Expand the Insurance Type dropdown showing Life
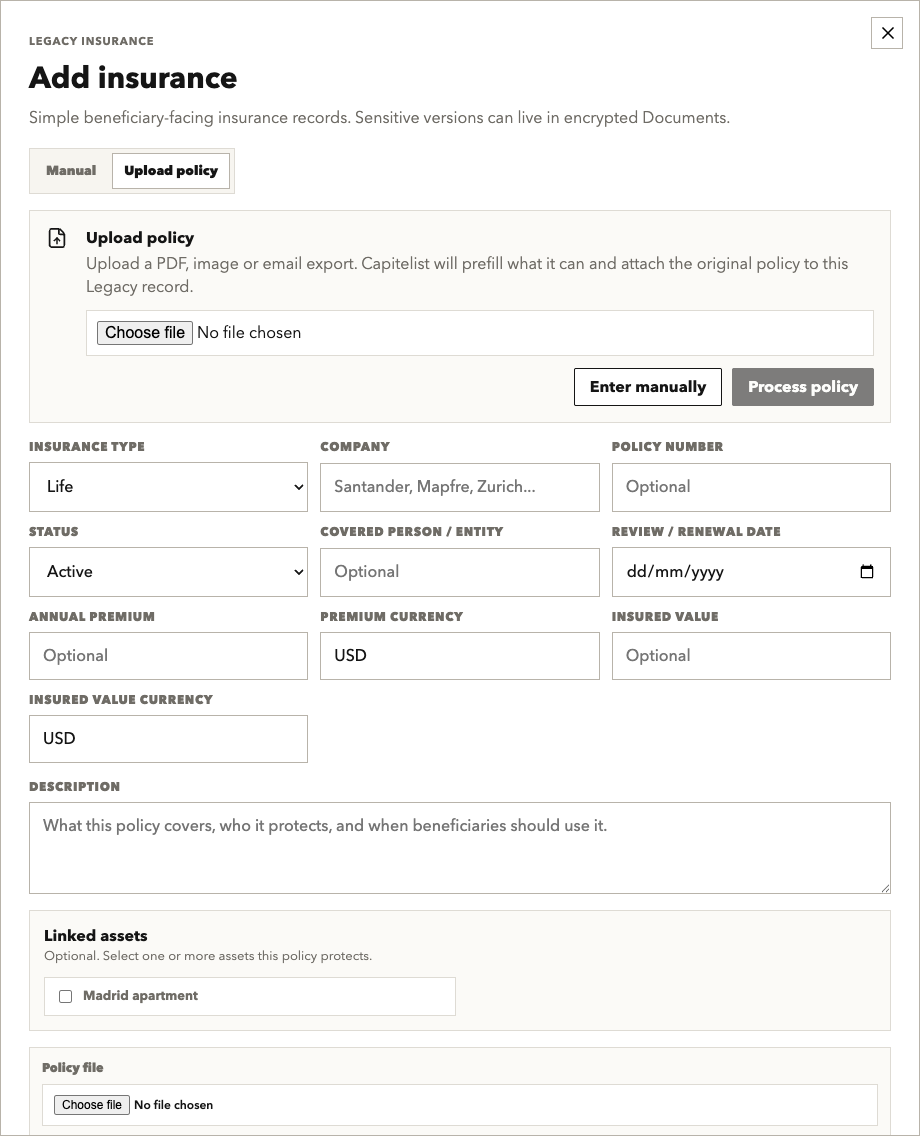920x1136 pixels. pos(168,487)
